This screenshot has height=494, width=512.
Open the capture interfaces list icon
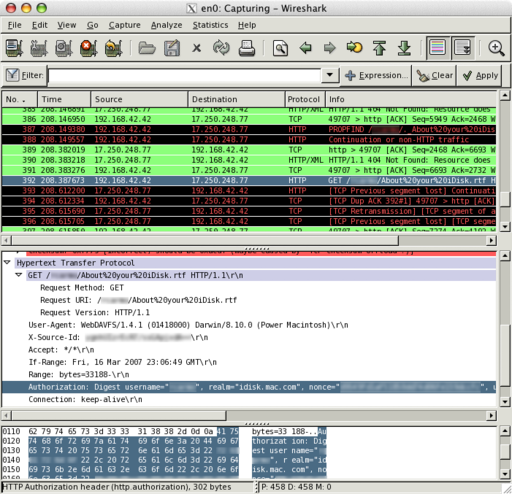[x=15, y=48]
